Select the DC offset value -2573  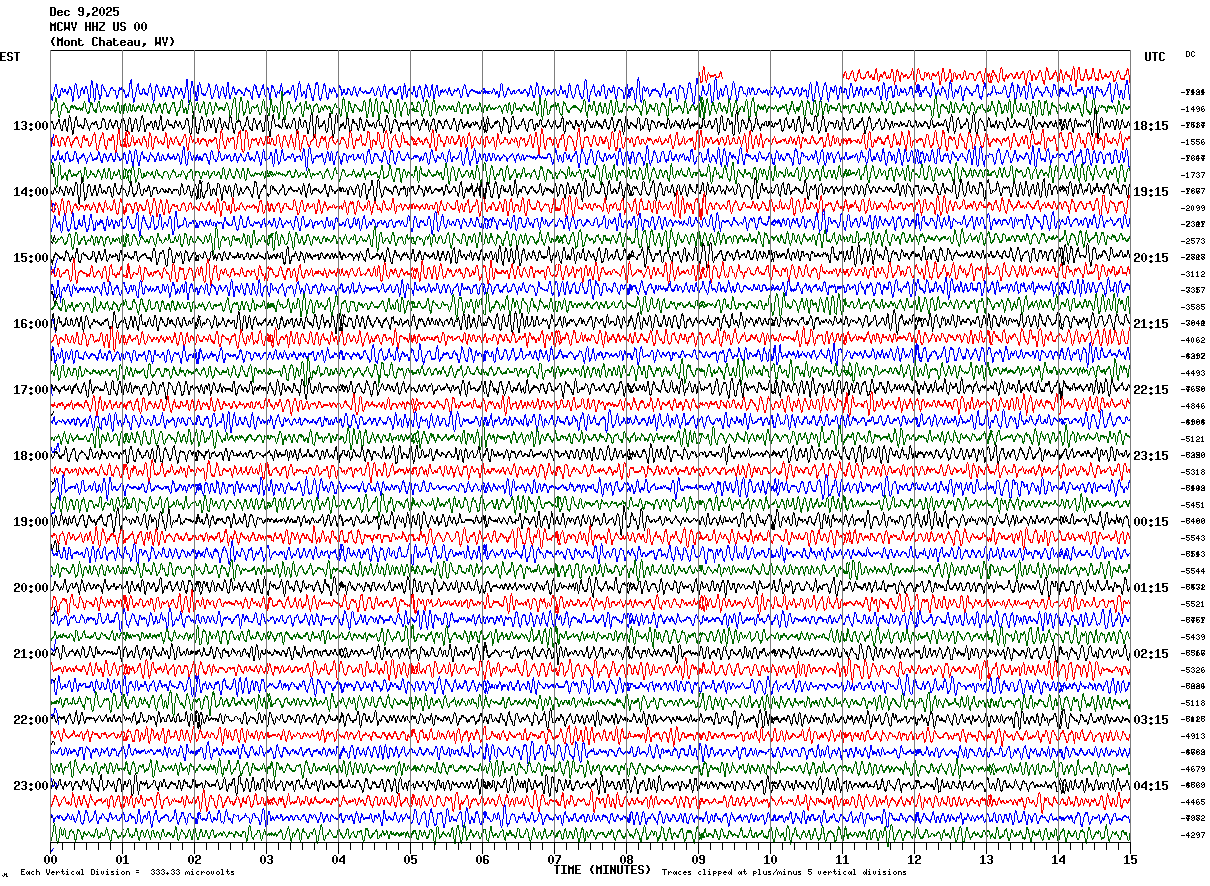(x=1194, y=241)
